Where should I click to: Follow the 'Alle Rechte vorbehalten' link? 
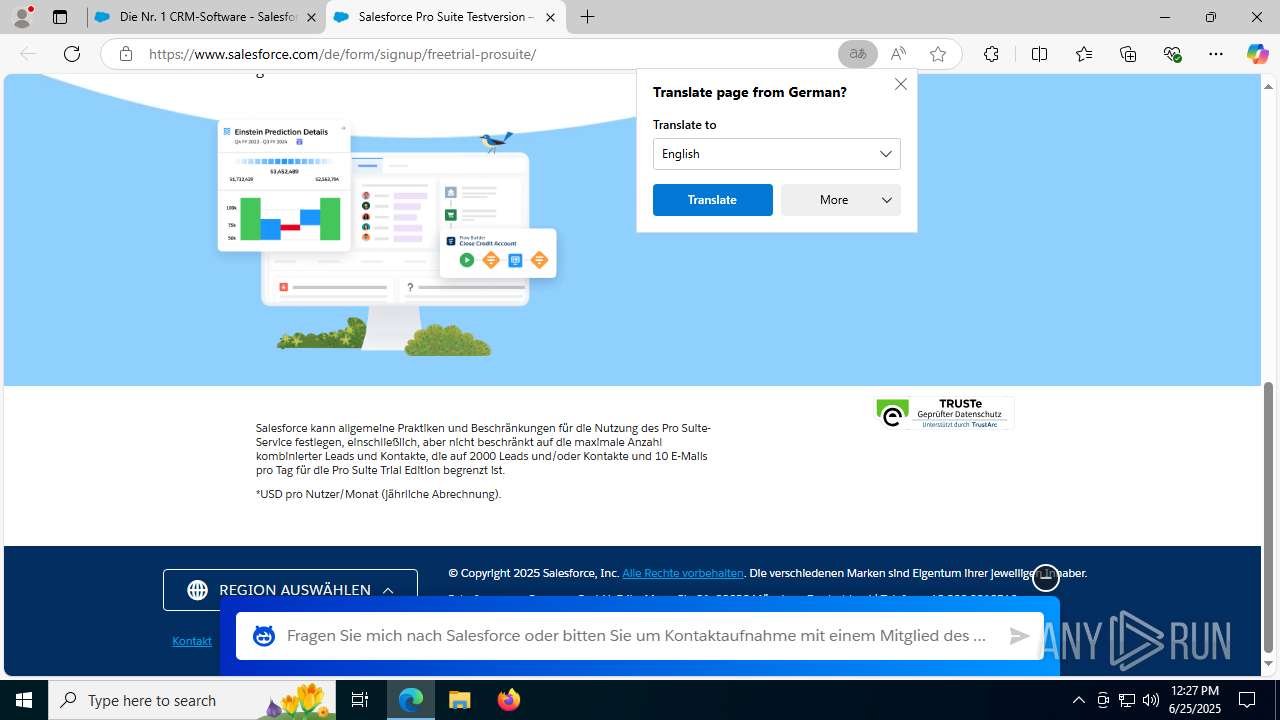tap(683, 573)
